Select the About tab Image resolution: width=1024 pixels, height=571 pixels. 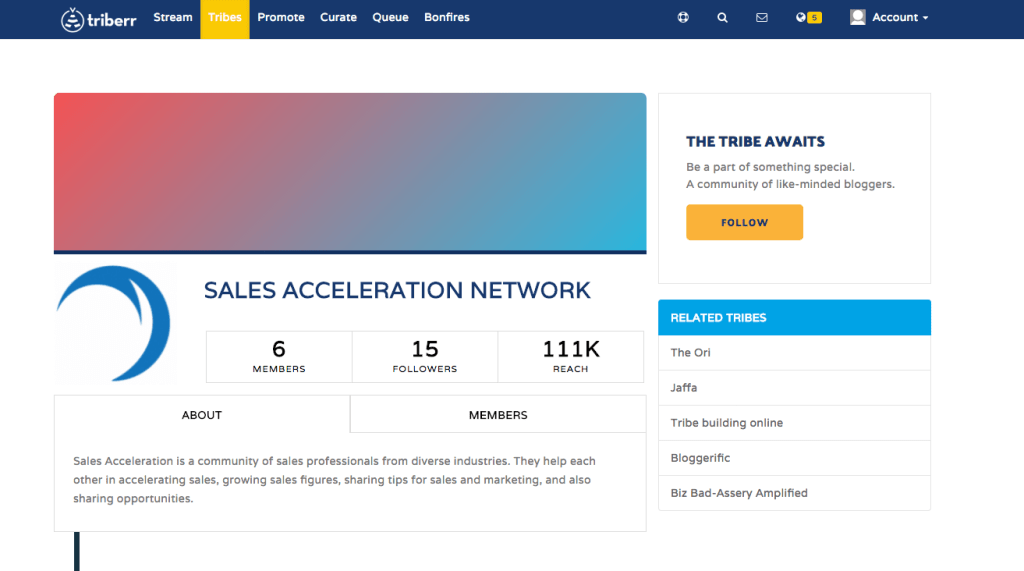tap(202, 415)
